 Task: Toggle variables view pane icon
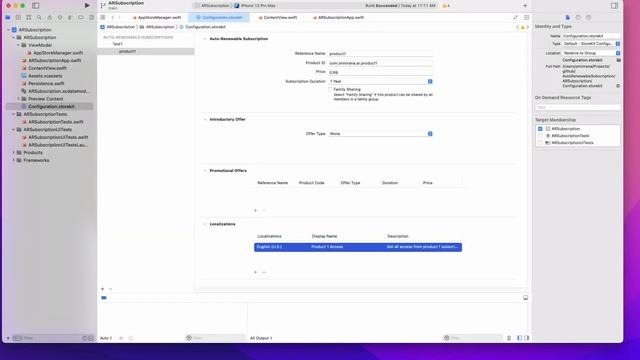[519, 338]
